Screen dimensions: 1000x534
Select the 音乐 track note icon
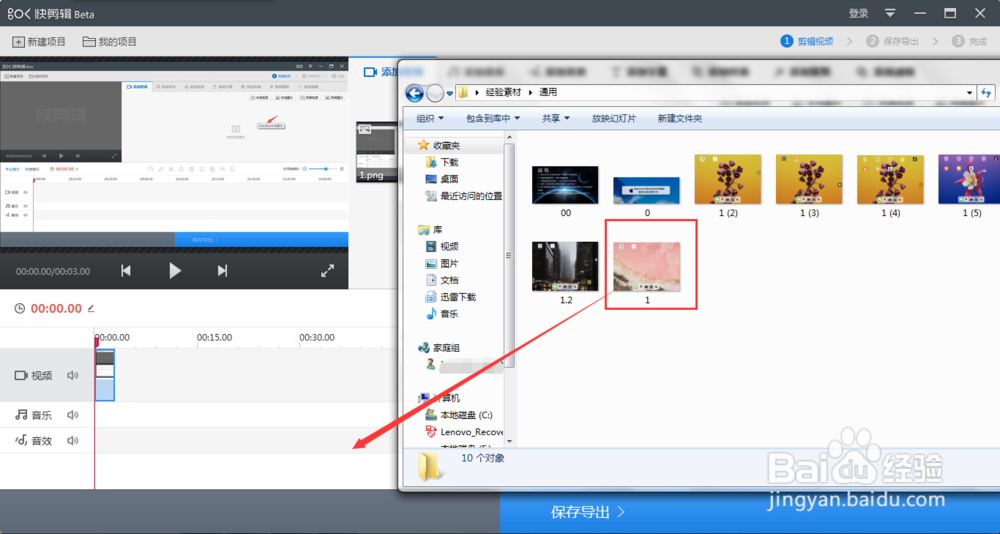click(x=21, y=415)
